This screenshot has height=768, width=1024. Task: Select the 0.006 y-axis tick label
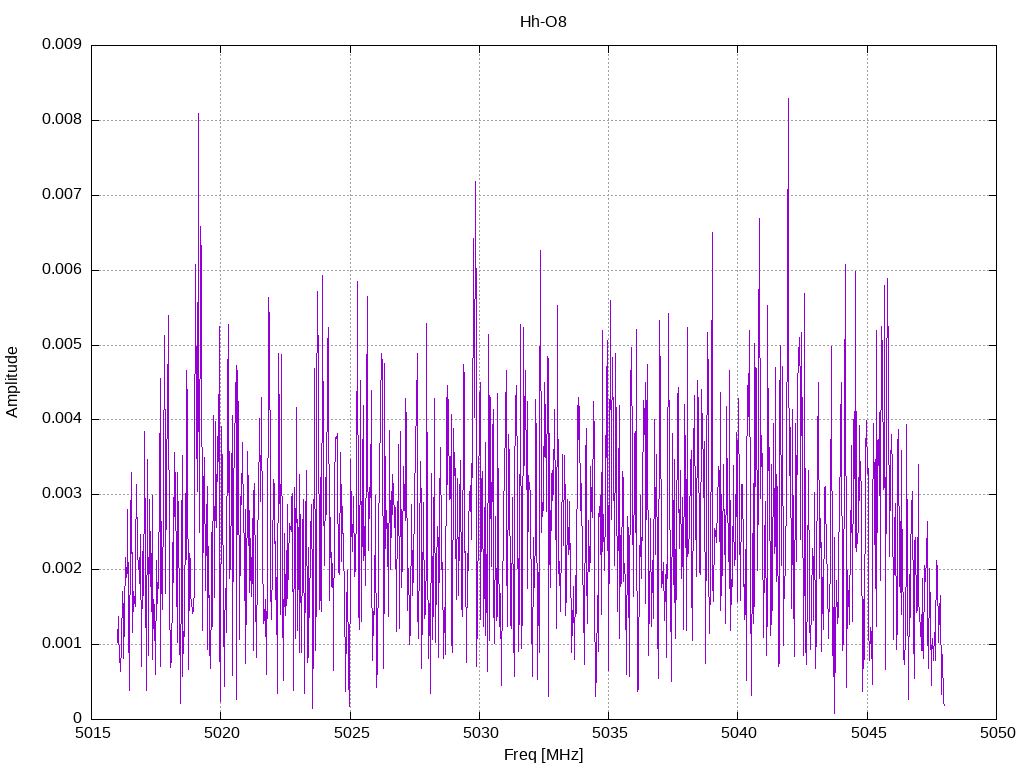(x=61, y=270)
